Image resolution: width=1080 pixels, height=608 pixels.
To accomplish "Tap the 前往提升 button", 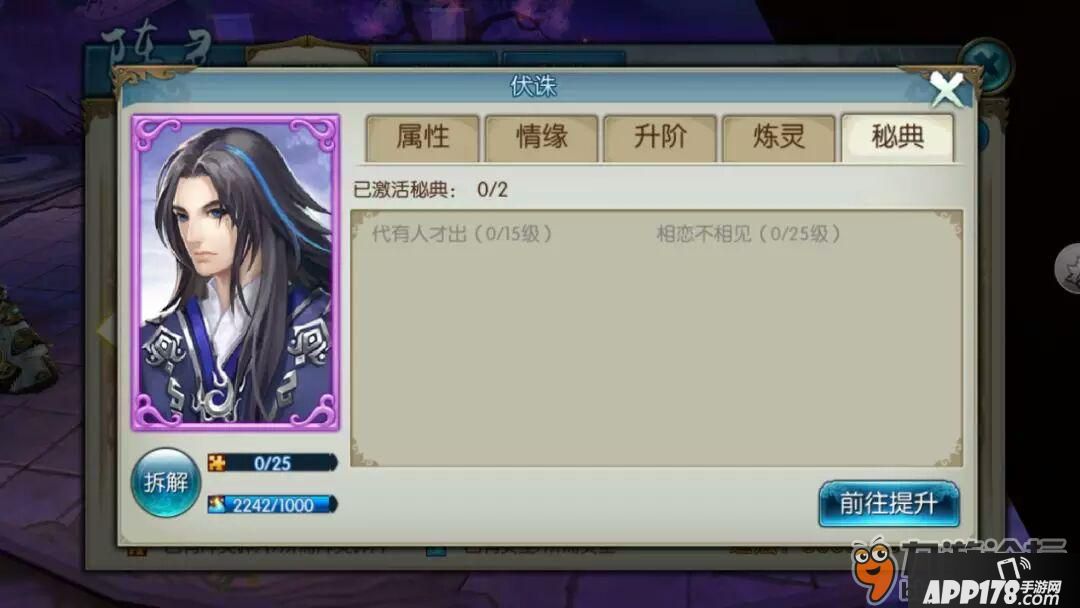I will (x=889, y=504).
